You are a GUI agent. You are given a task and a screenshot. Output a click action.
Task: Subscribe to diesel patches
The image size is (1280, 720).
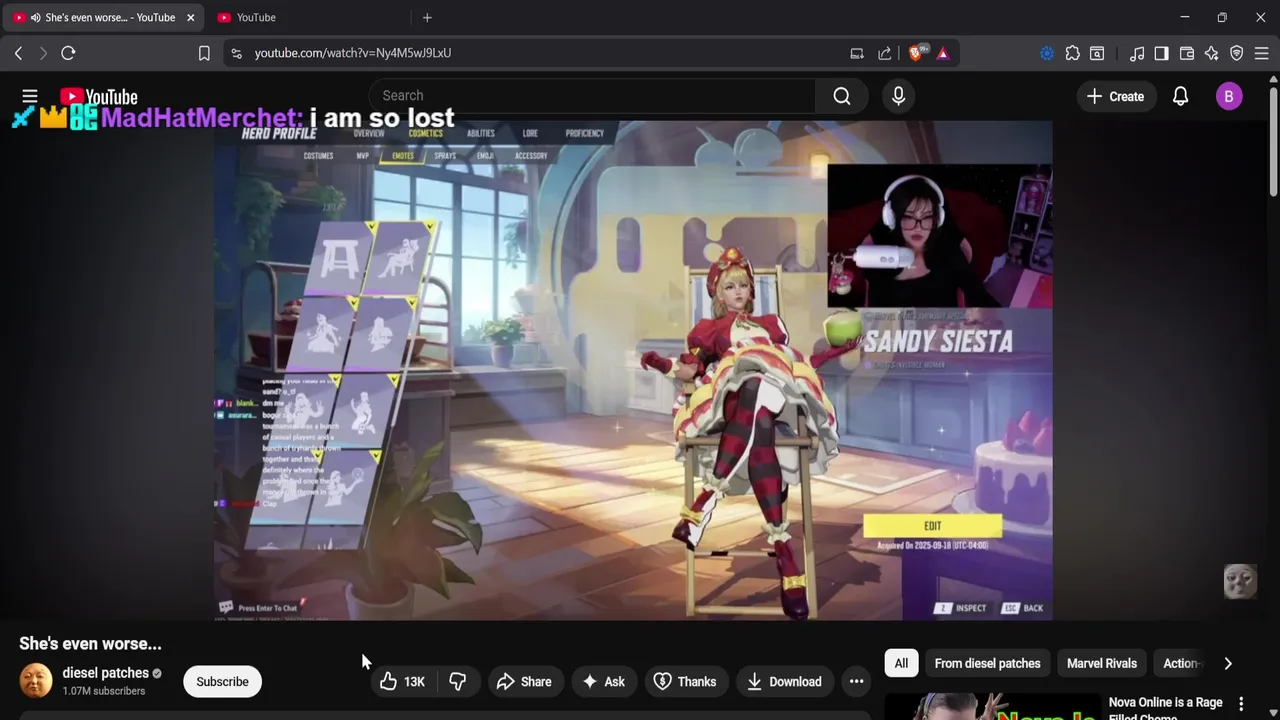222,682
